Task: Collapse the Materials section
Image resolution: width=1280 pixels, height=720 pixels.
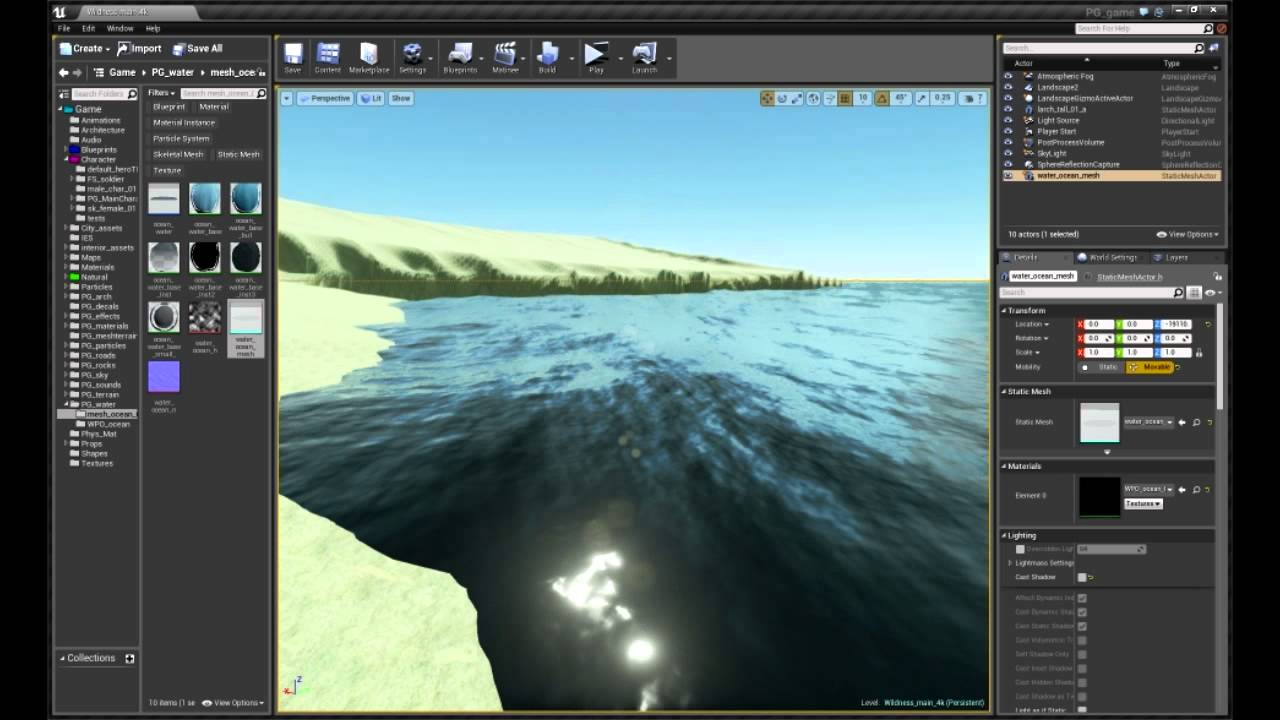Action: pos(1004,466)
